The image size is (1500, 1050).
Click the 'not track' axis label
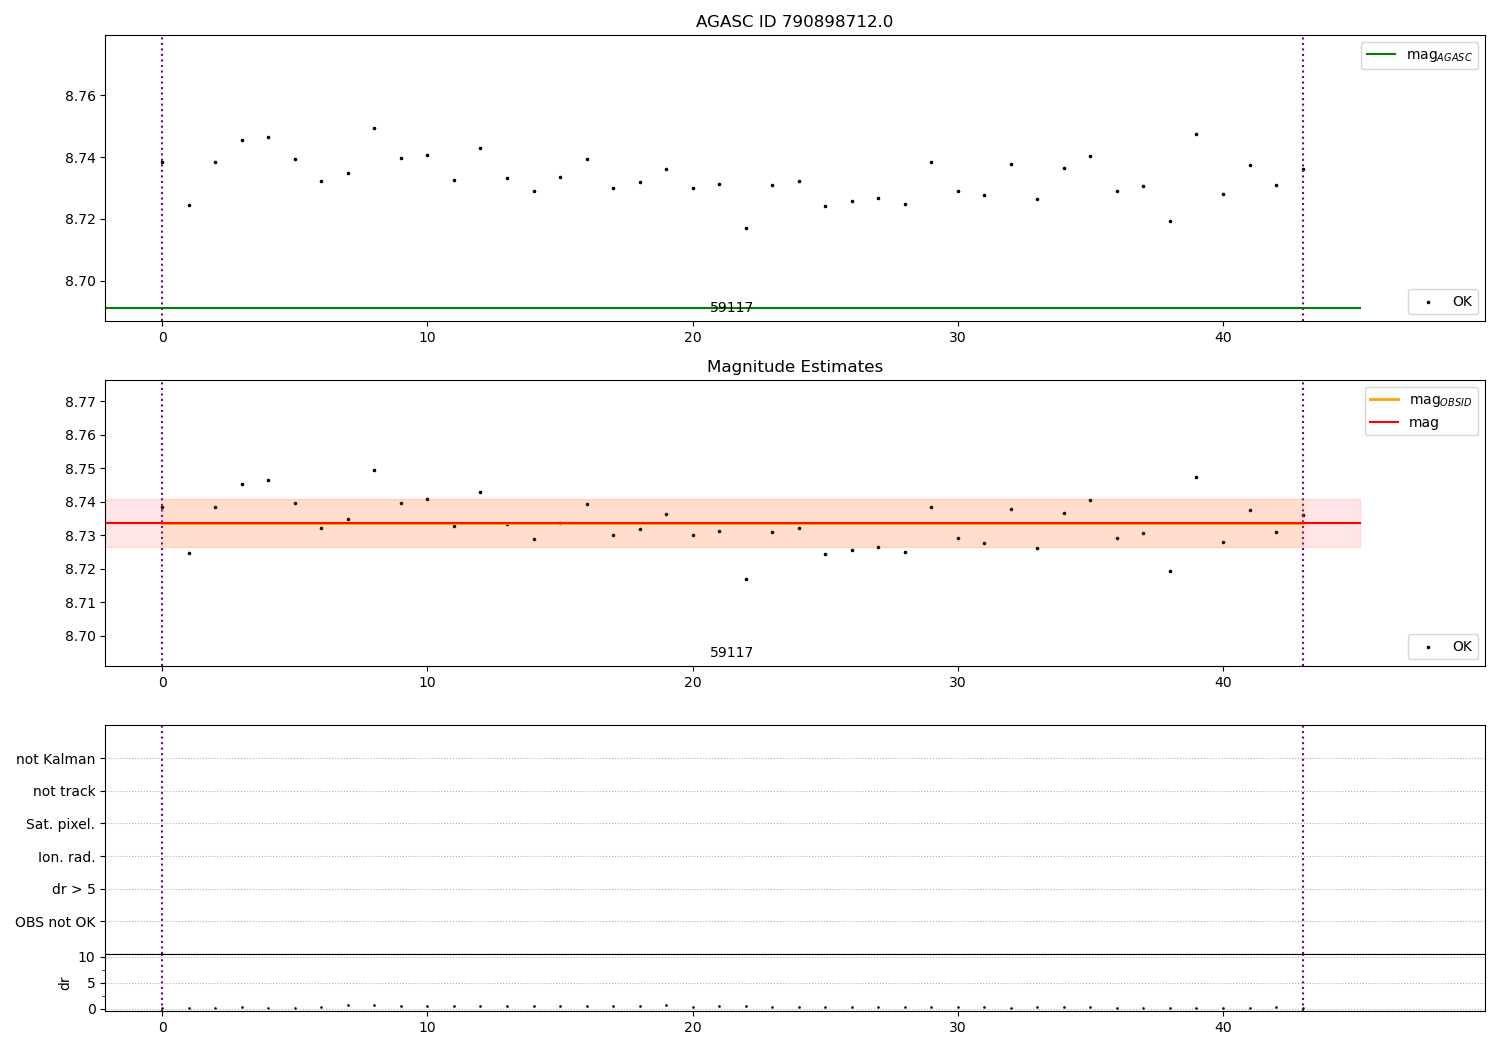pyautogui.click(x=64, y=791)
